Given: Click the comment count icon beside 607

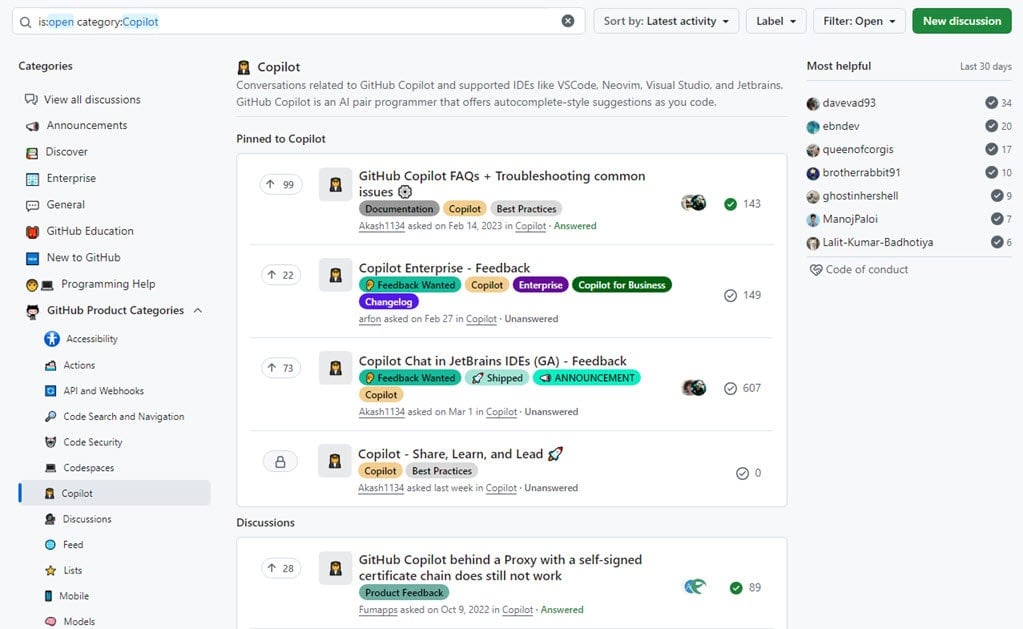Looking at the screenshot, I should point(731,388).
